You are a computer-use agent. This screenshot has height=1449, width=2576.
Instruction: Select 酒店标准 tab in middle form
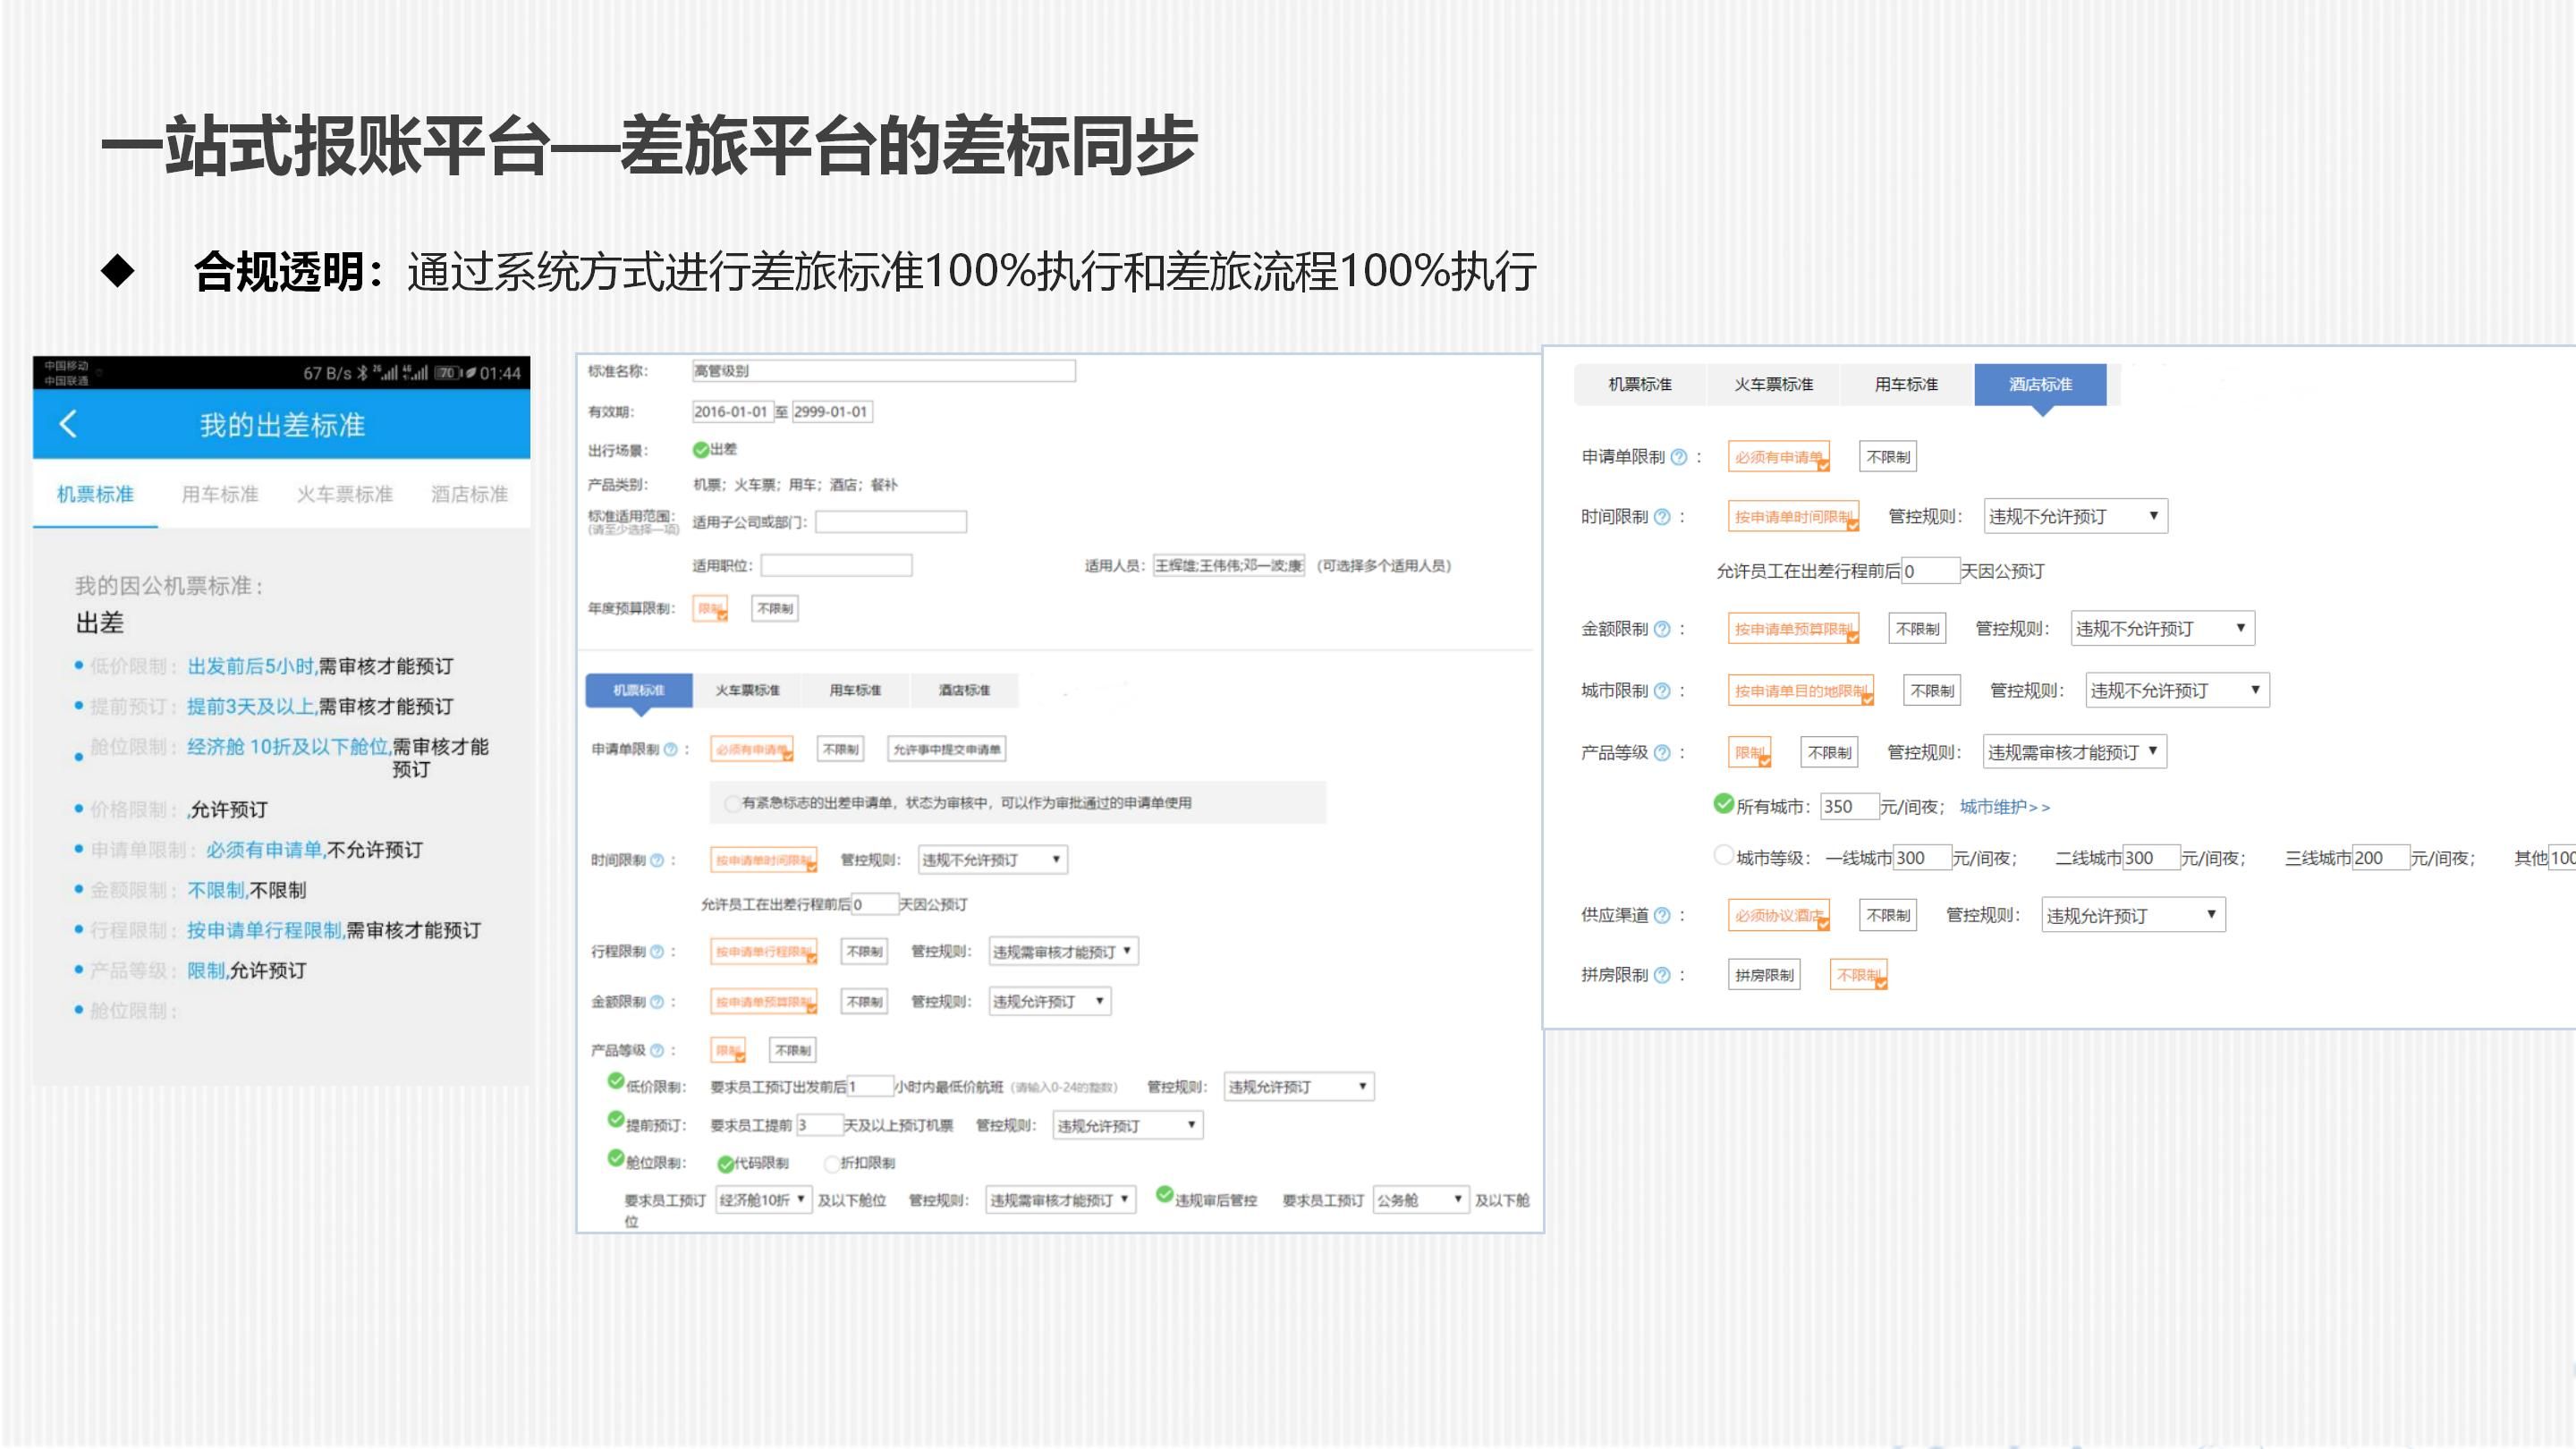click(964, 690)
